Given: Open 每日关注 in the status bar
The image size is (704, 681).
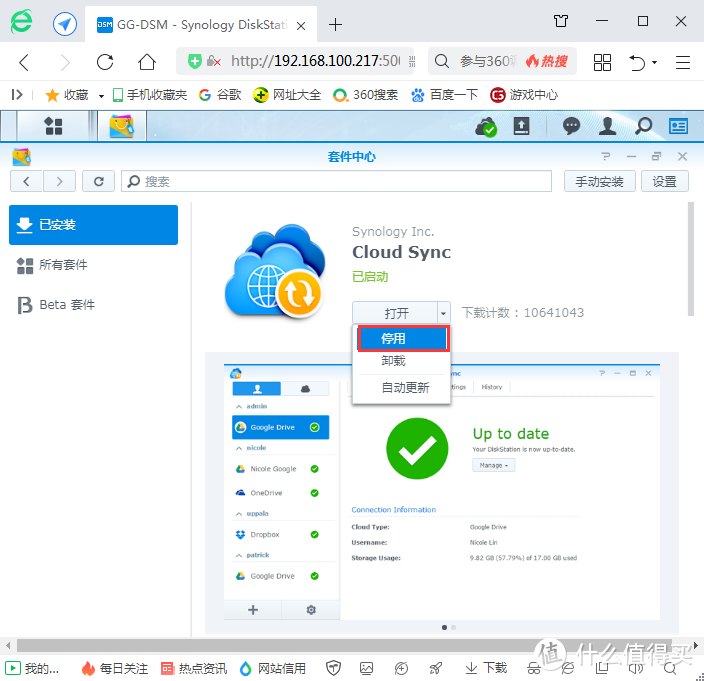Looking at the screenshot, I should (x=115, y=668).
